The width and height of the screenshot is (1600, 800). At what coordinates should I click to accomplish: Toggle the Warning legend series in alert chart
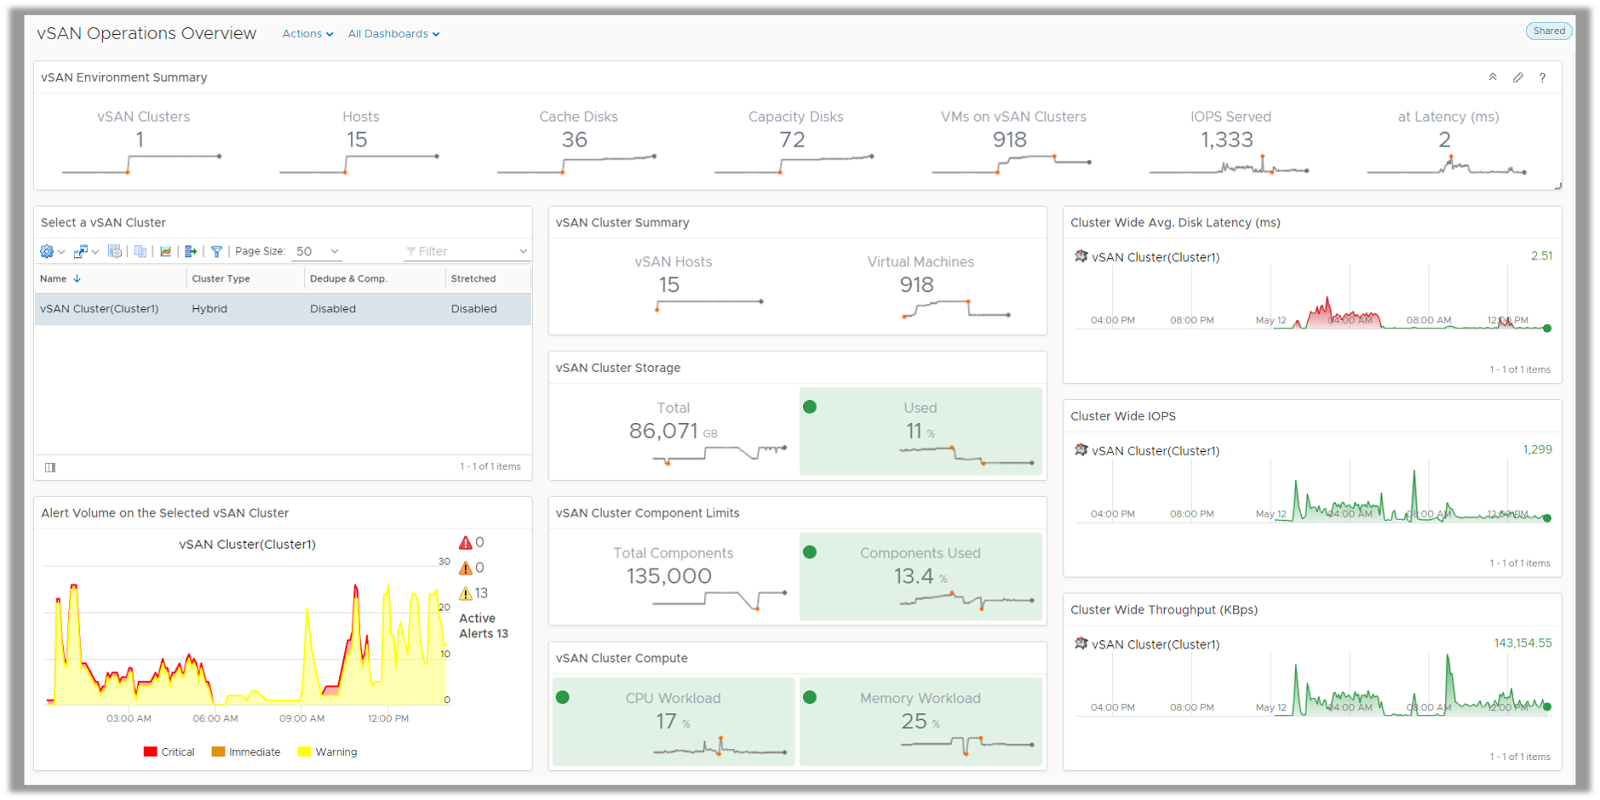(x=327, y=752)
